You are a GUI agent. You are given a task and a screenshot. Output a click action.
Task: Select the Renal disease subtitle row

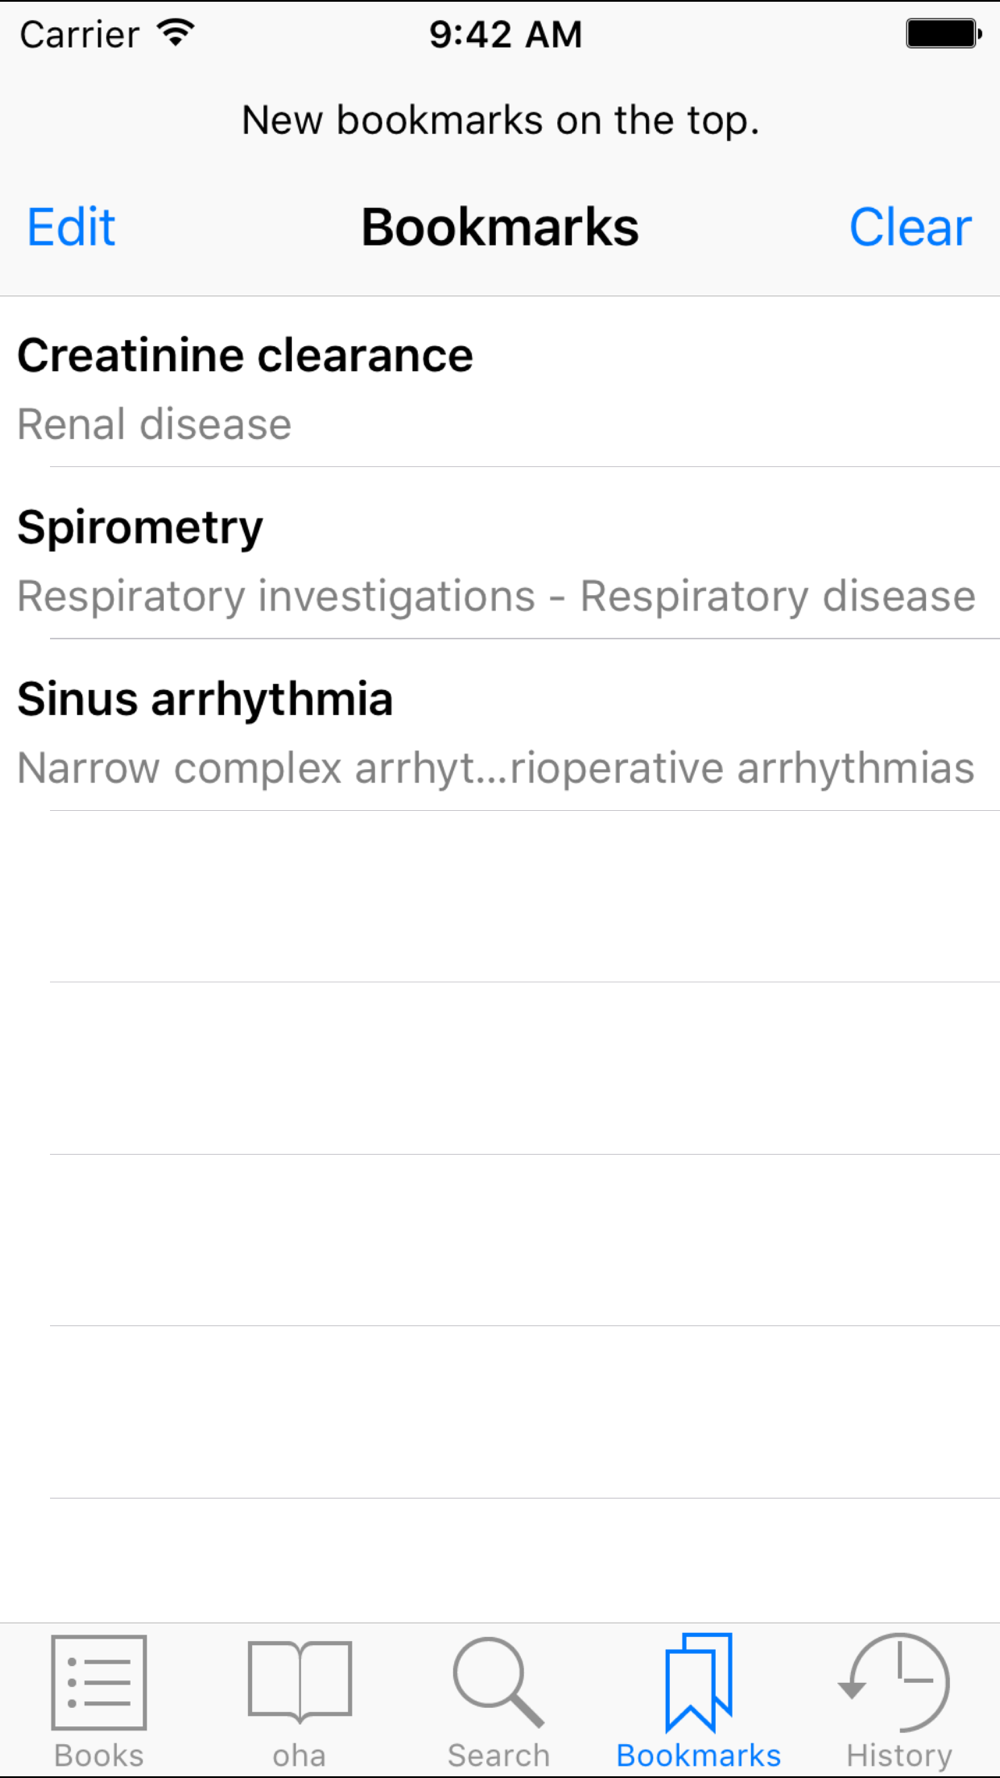pos(155,424)
